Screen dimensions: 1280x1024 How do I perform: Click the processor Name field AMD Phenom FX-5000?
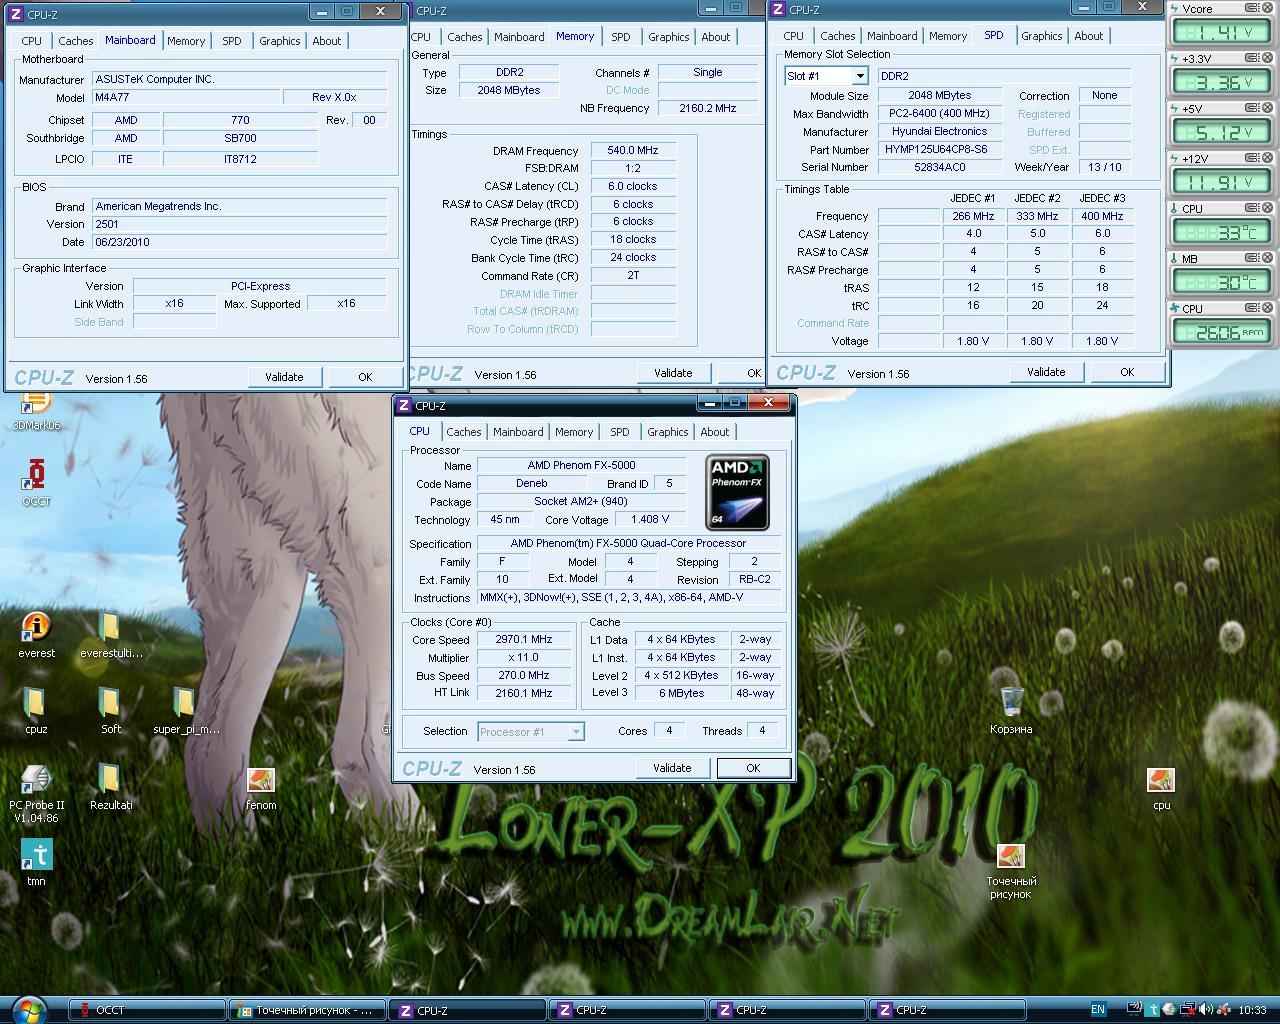[x=581, y=465]
